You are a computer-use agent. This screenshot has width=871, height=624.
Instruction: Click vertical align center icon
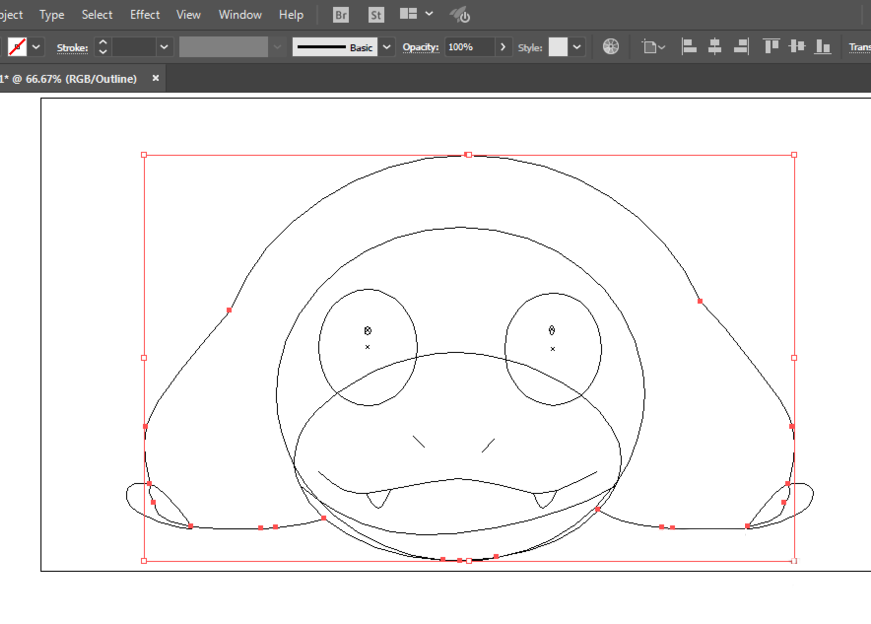[797, 47]
